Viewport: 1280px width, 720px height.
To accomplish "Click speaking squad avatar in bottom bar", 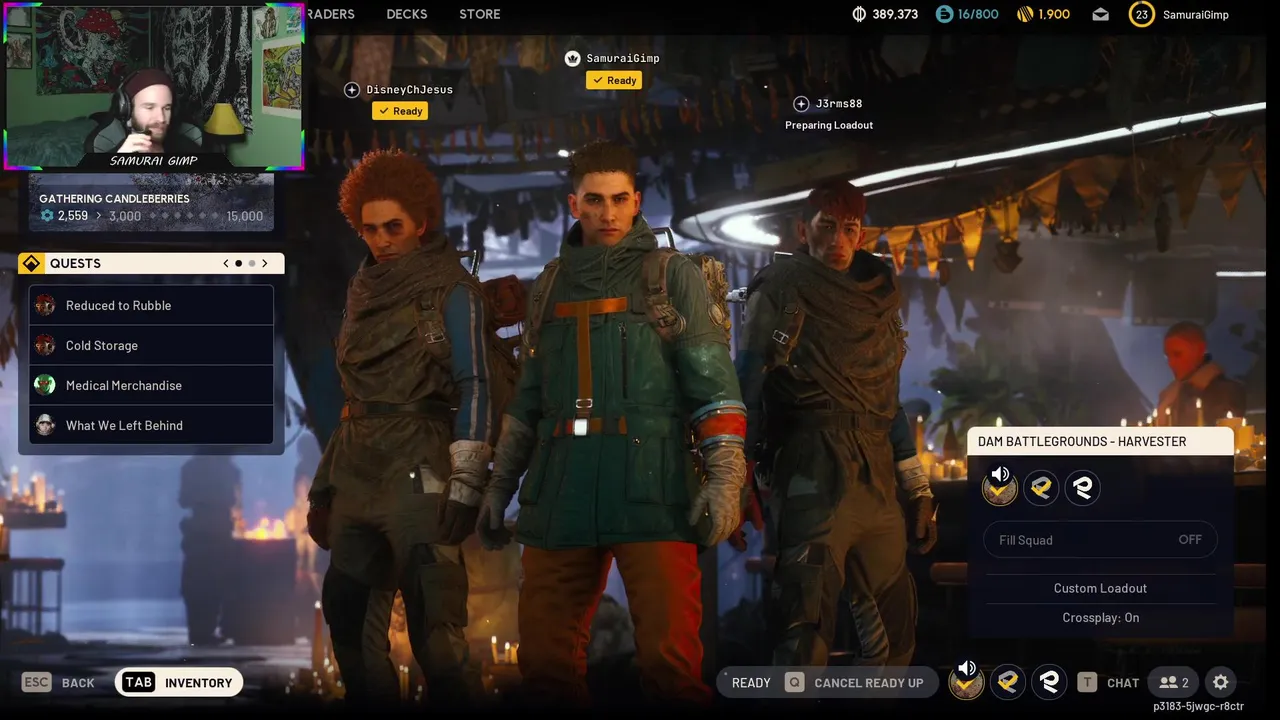I will 966,682.
